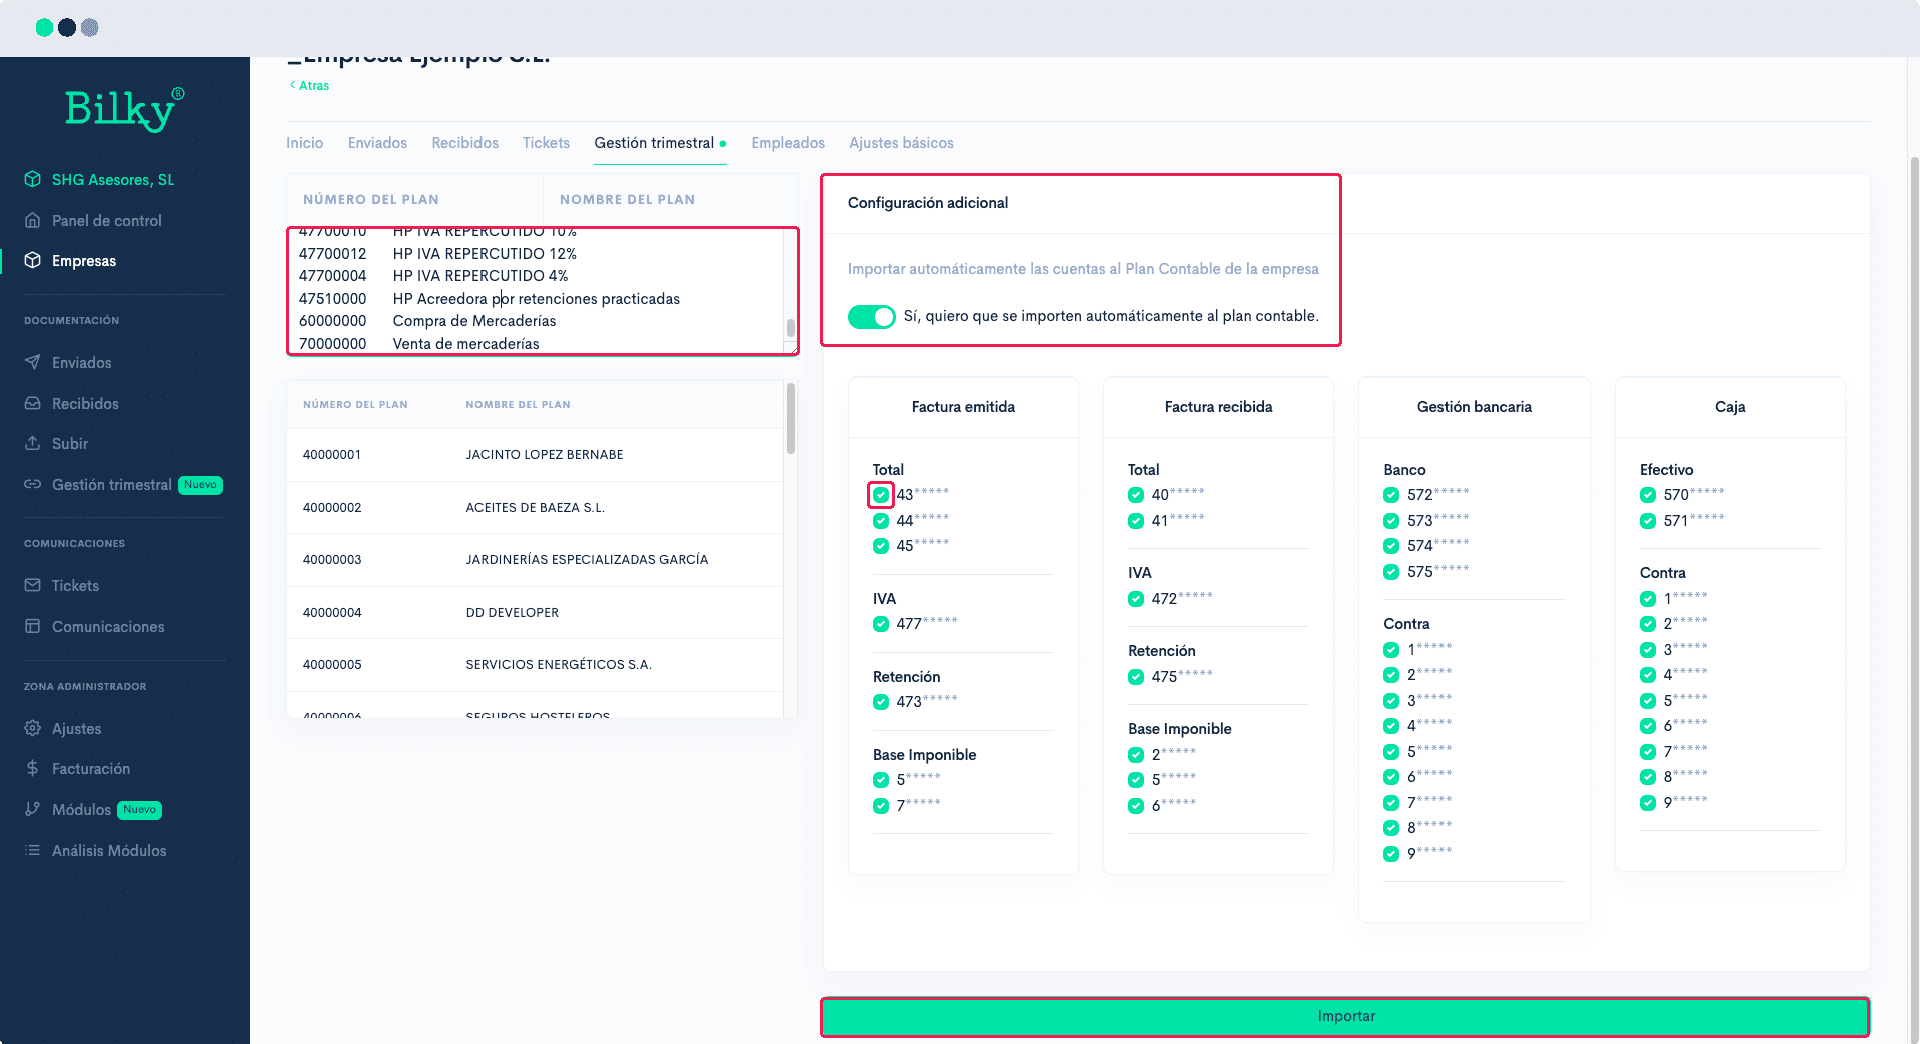Uncheck 2***** under Factura recibida Base Imponible
1920x1044 pixels.
click(x=1136, y=755)
